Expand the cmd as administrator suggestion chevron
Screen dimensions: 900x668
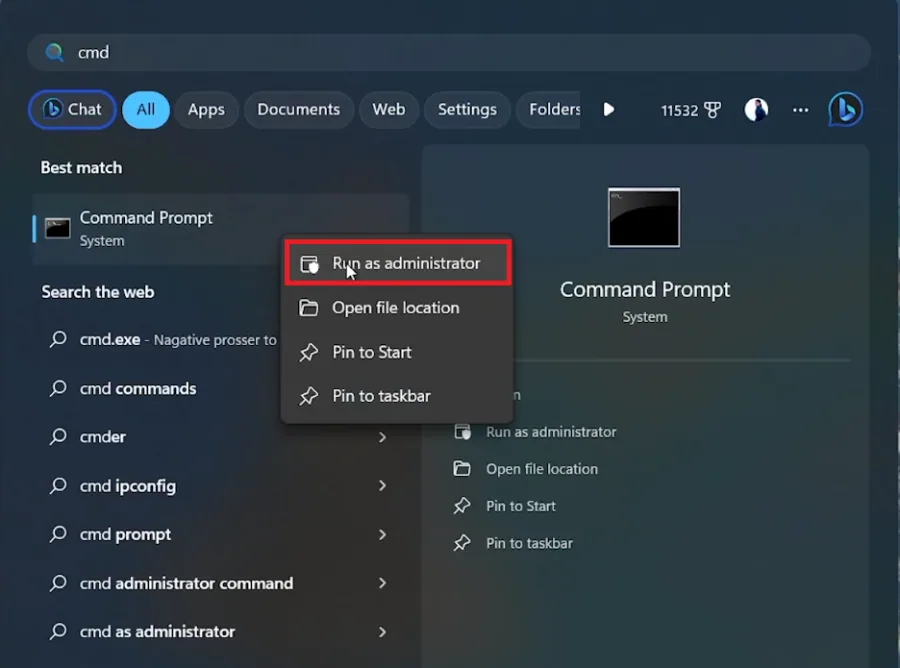[x=382, y=631]
